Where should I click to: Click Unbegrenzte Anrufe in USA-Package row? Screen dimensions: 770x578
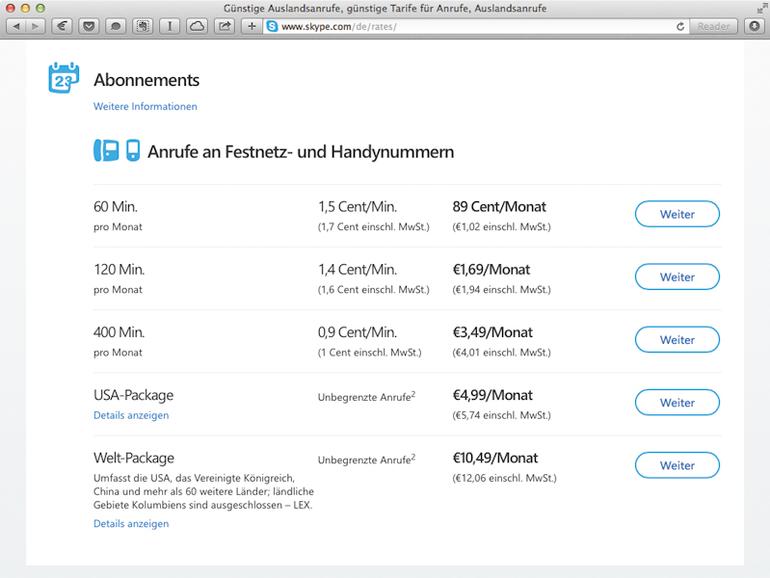[x=366, y=397]
